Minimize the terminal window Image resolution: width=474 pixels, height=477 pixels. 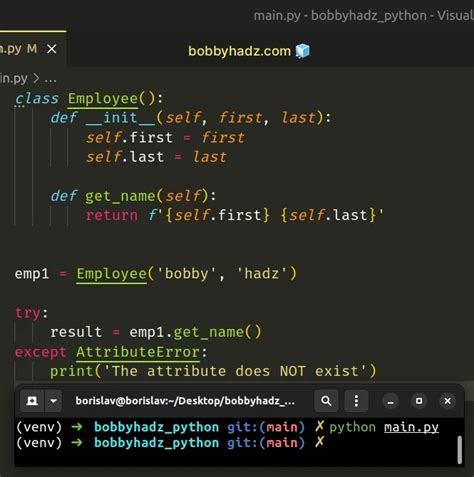pos(391,401)
